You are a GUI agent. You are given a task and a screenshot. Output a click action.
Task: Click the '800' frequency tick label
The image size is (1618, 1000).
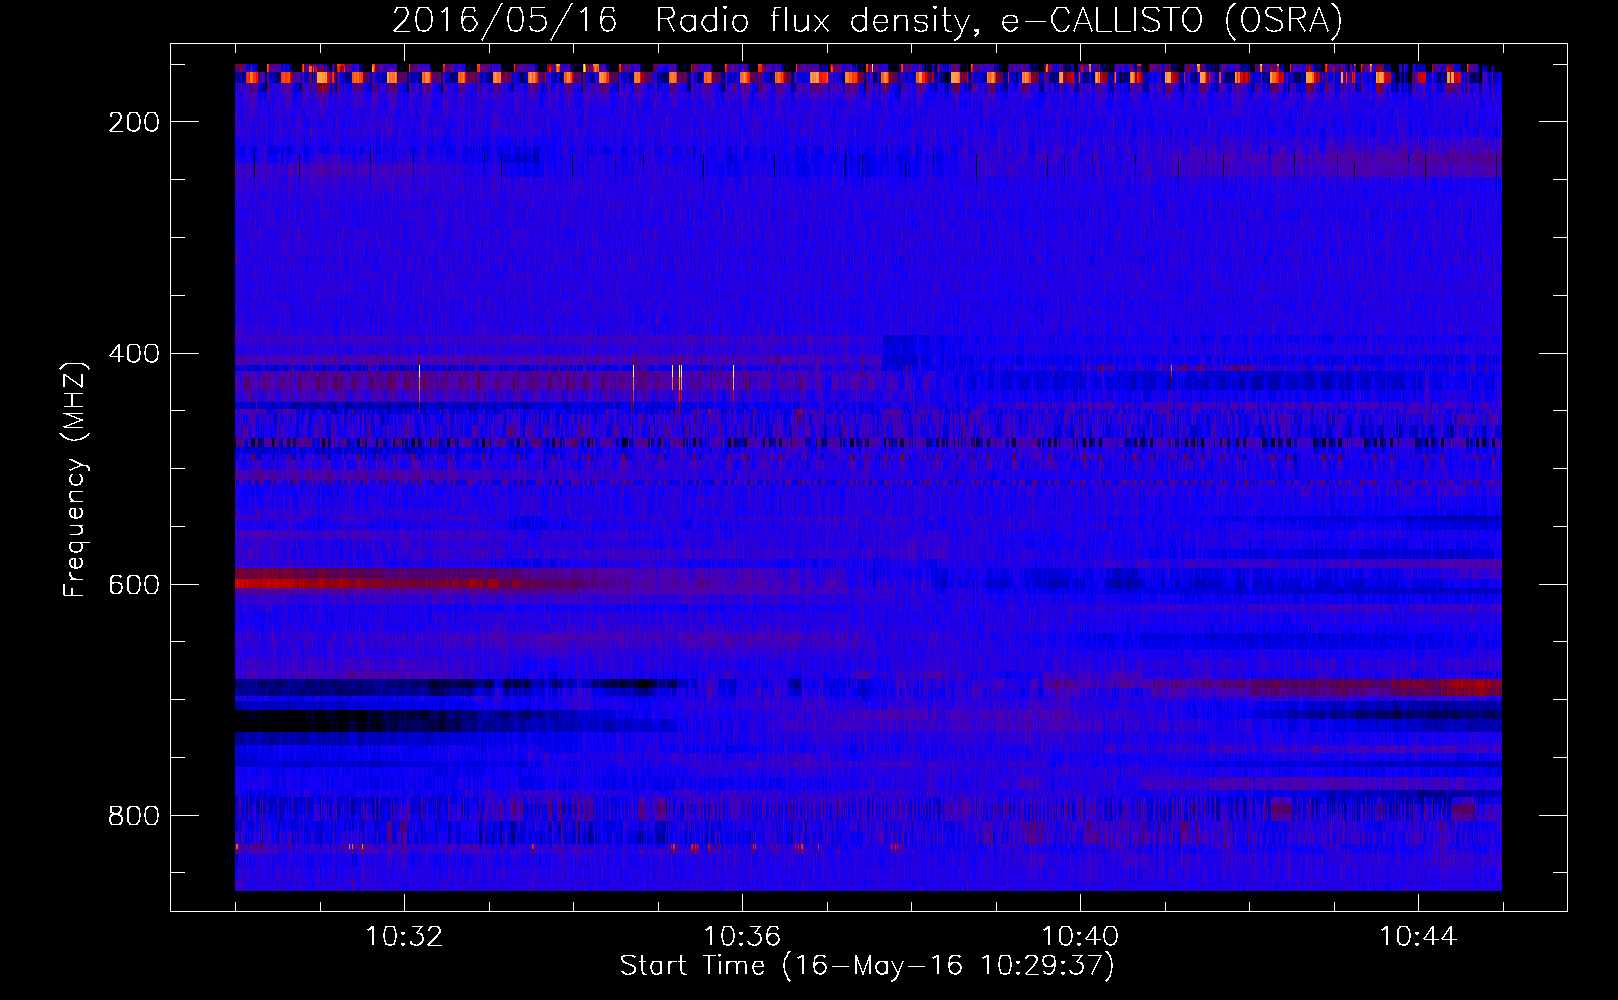coord(134,816)
